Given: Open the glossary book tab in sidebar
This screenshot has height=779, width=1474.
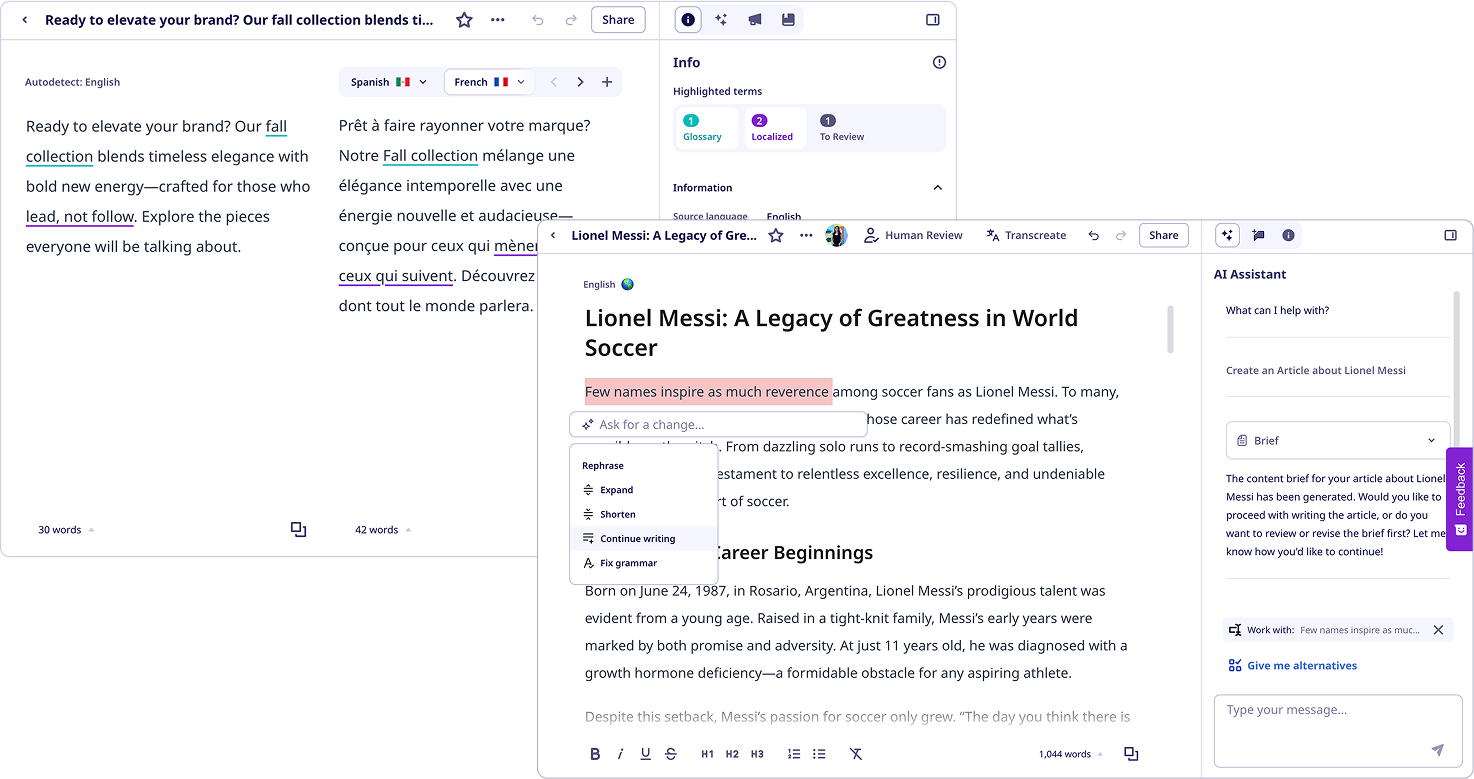Looking at the screenshot, I should [x=788, y=20].
